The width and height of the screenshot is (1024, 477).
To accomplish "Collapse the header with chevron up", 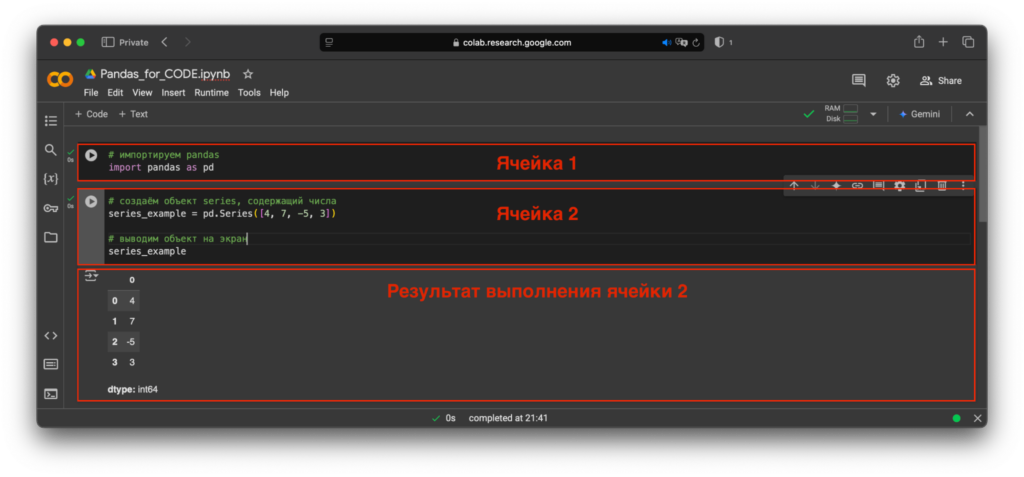I will tap(970, 114).
